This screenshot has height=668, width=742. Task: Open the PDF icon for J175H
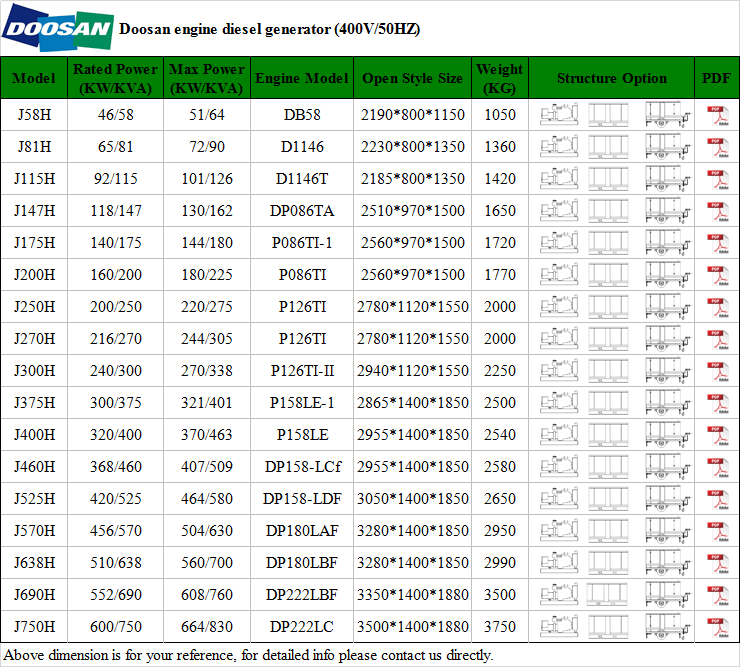(x=718, y=244)
